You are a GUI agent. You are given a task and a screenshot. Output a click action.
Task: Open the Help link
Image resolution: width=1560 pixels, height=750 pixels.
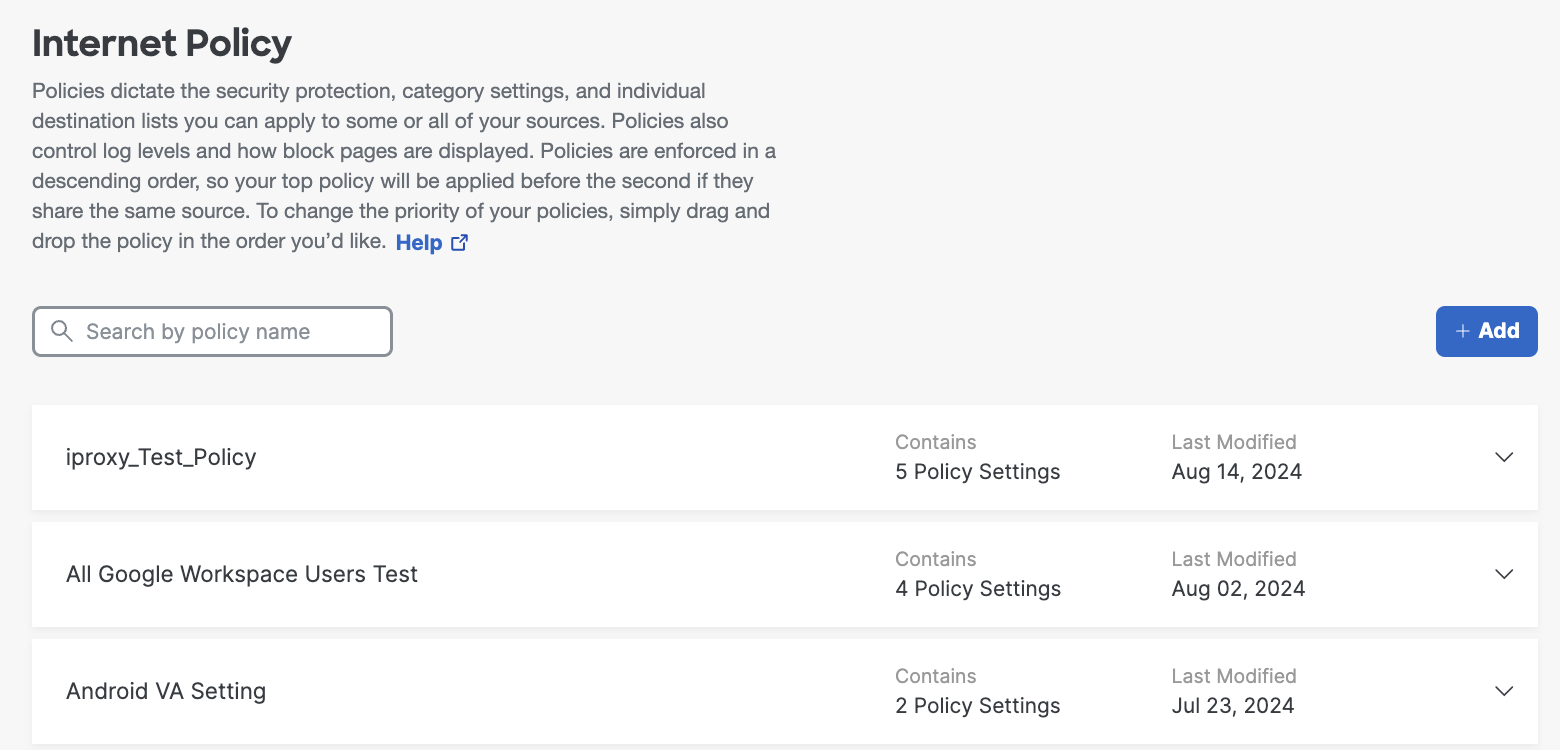coord(419,243)
